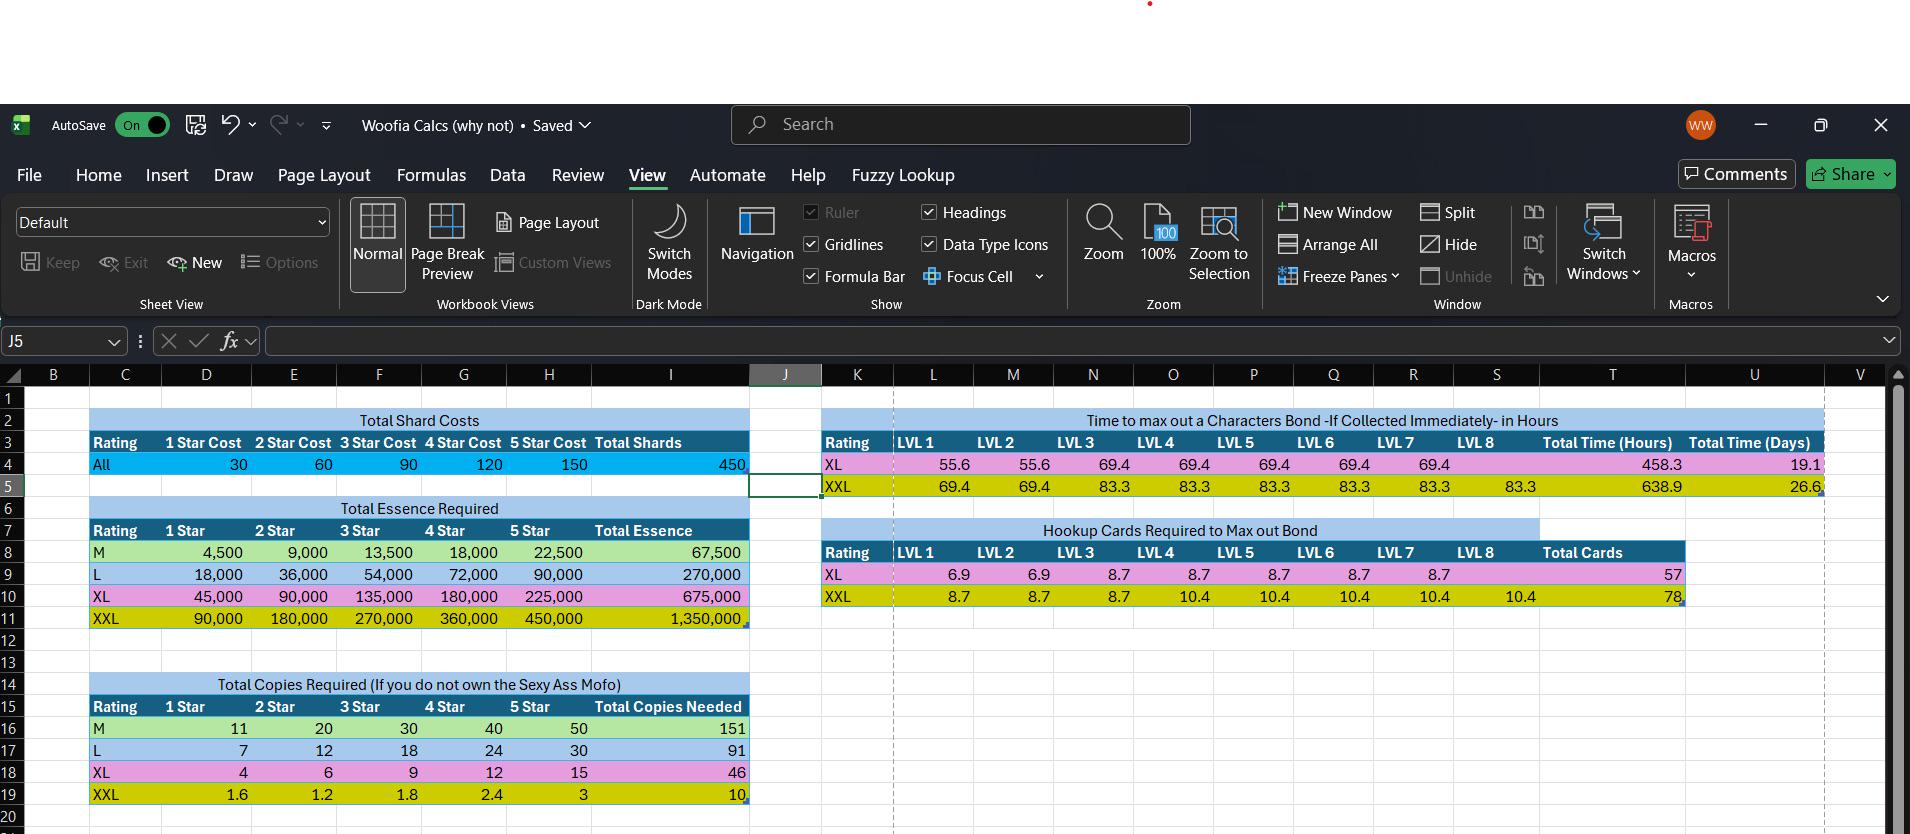1910x834 pixels.
Task: Click Arrange All windows
Action: pyautogui.click(x=1328, y=245)
